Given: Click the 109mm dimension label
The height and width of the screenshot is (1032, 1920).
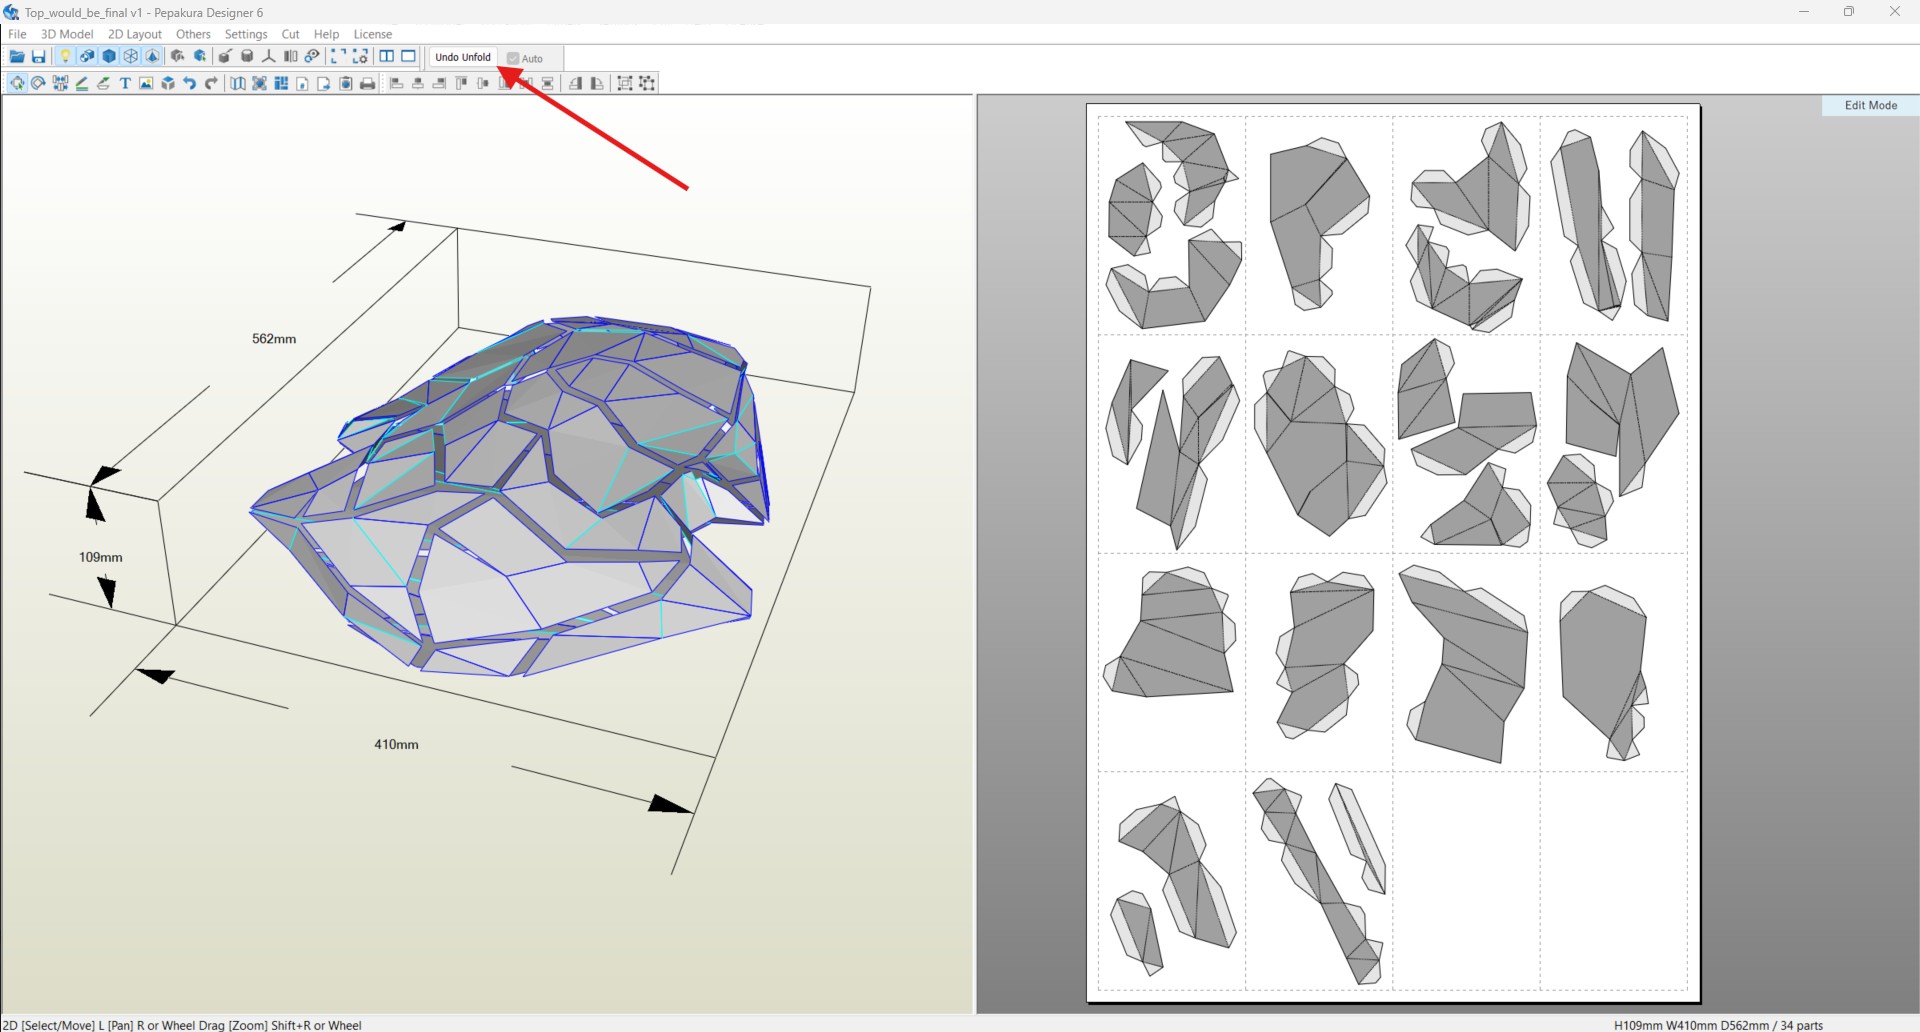Looking at the screenshot, I should (101, 557).
